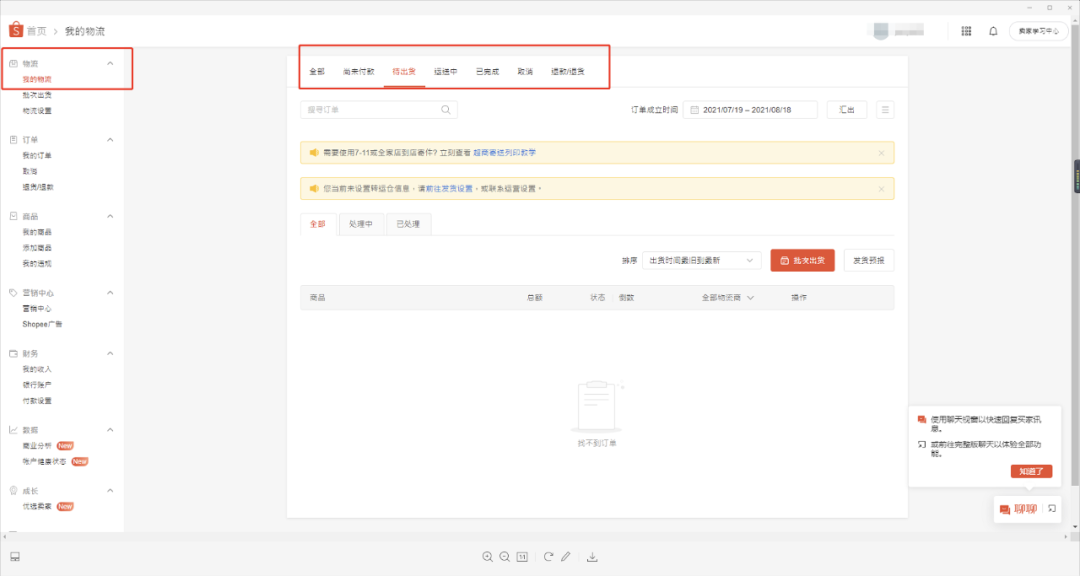
Task: Select the pencil edit icon at the bottom
Action: click(x=567, y=556)
